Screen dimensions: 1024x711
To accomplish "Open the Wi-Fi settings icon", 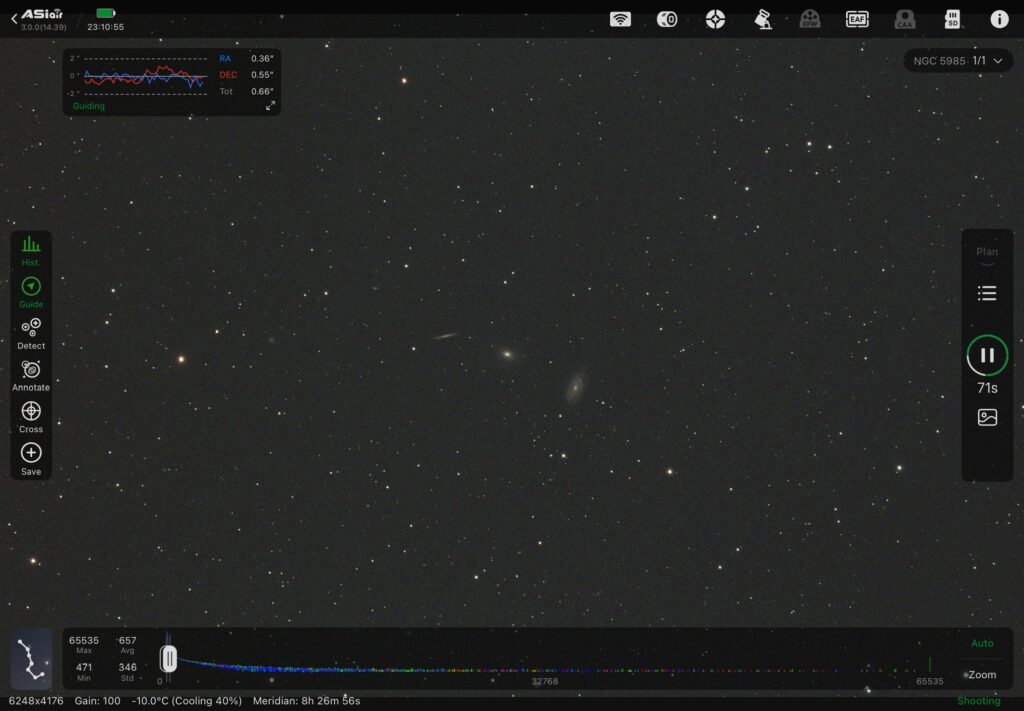I will point(620,19).
